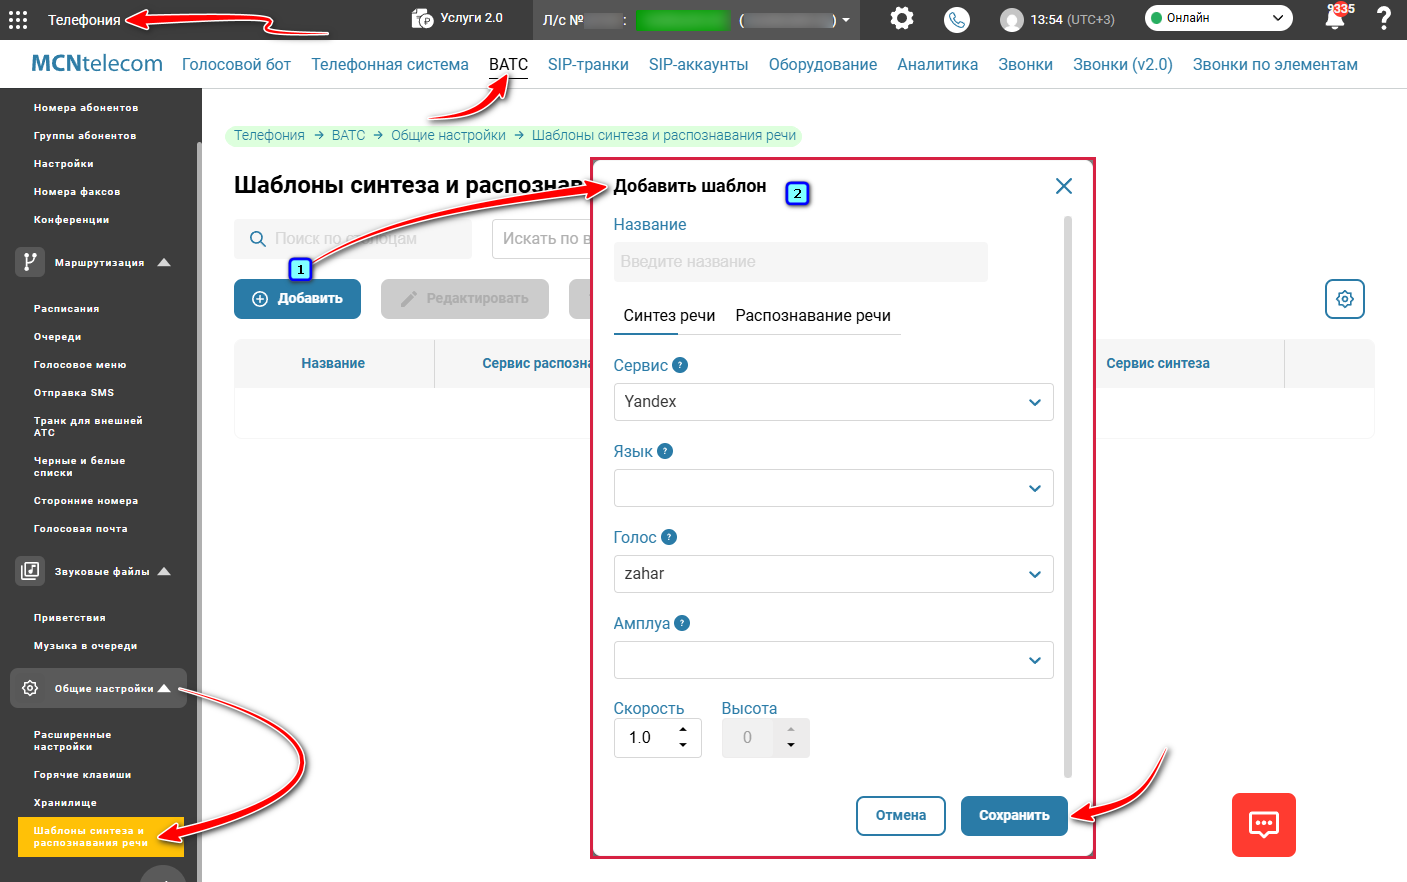Open Очереди sidebar item

[x=57, y=337]
